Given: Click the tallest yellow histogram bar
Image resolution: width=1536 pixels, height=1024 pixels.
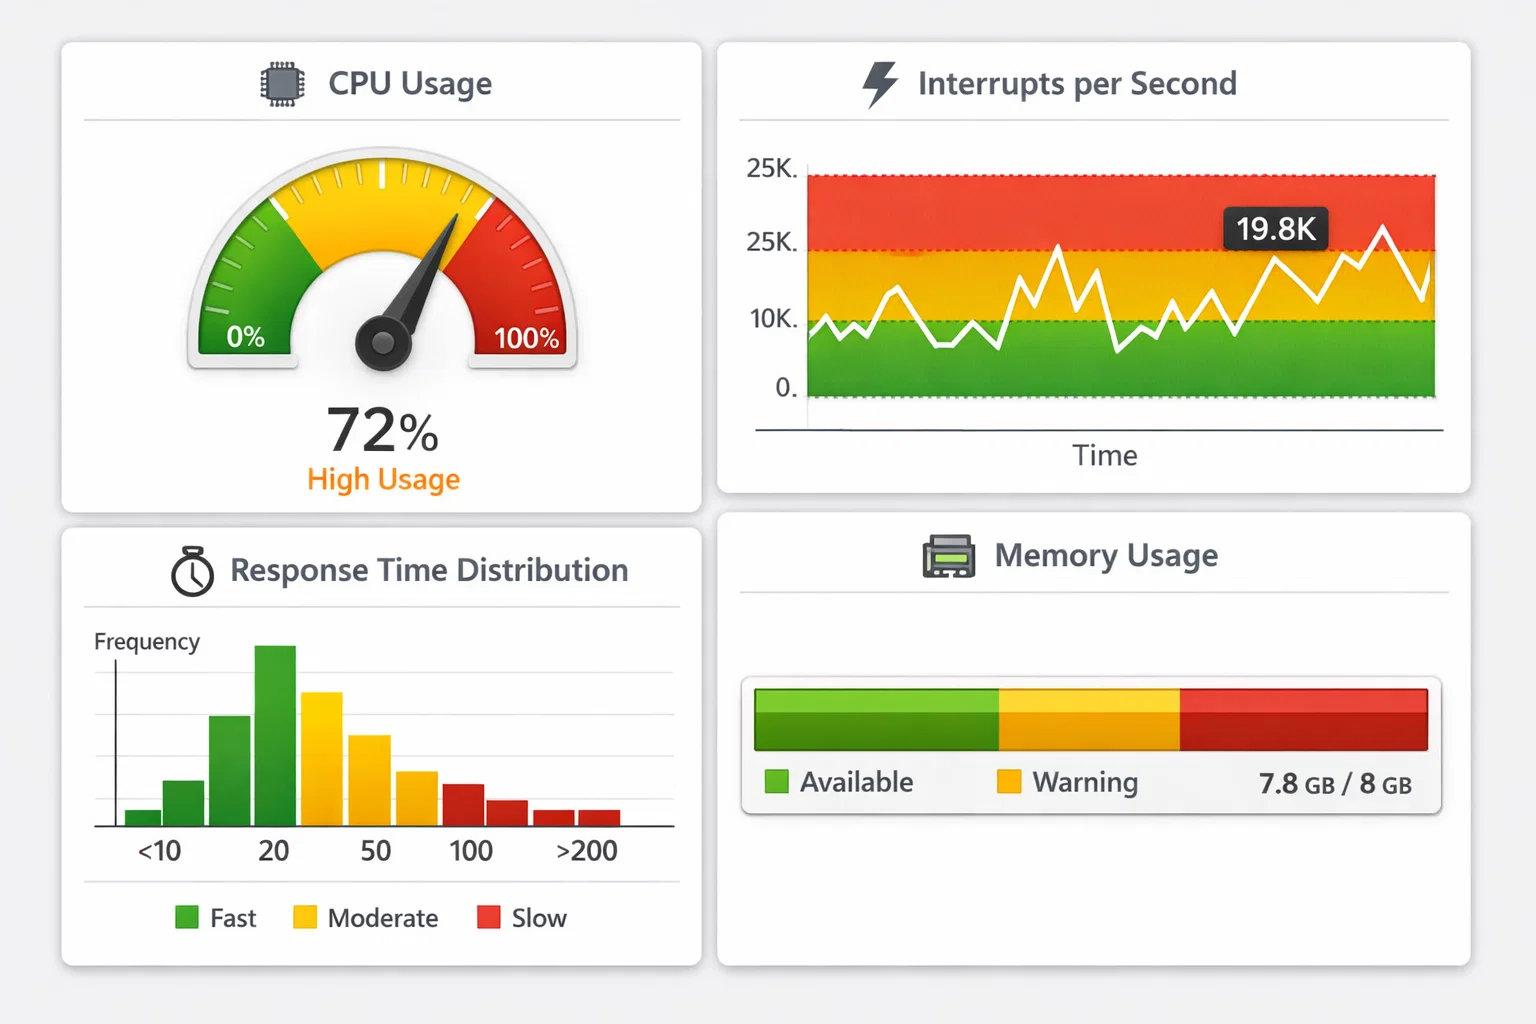Looking at the screenshot, I should (x=322, y=758).
